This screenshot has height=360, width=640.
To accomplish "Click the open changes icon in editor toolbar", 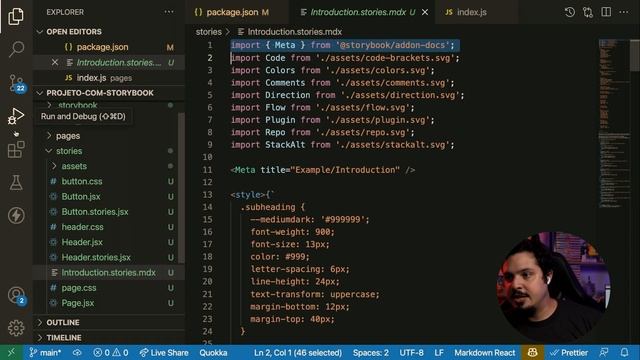I will point(588,12).
